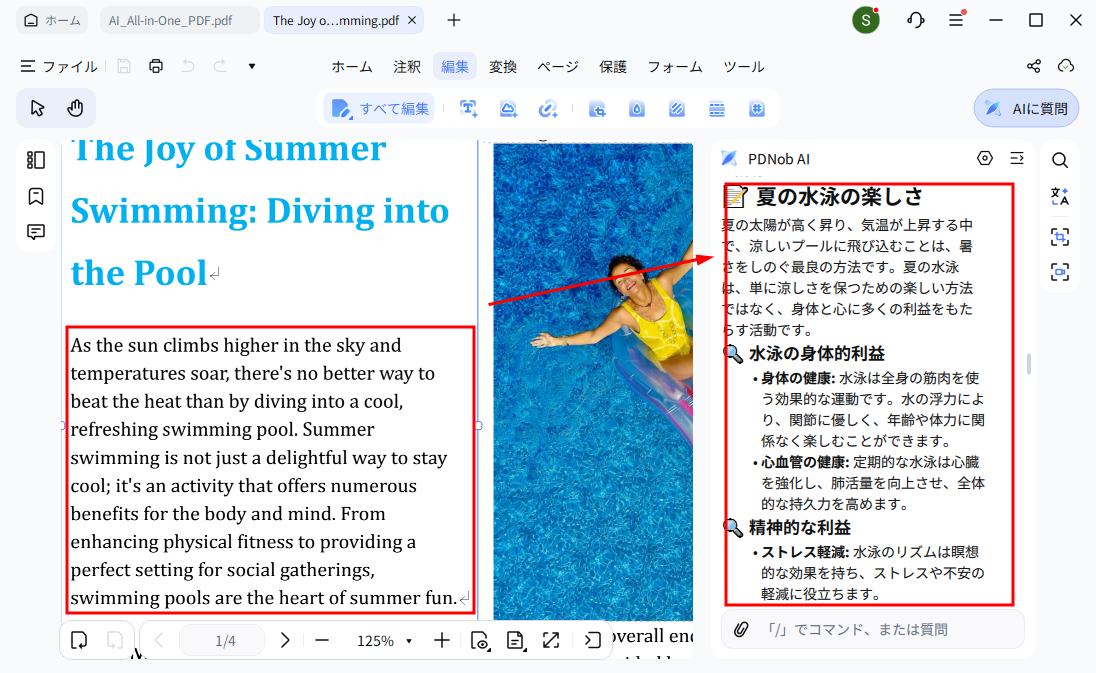Select the add text tool
This screenshot has height=673, width=1096.
click(x=468, y=108)
